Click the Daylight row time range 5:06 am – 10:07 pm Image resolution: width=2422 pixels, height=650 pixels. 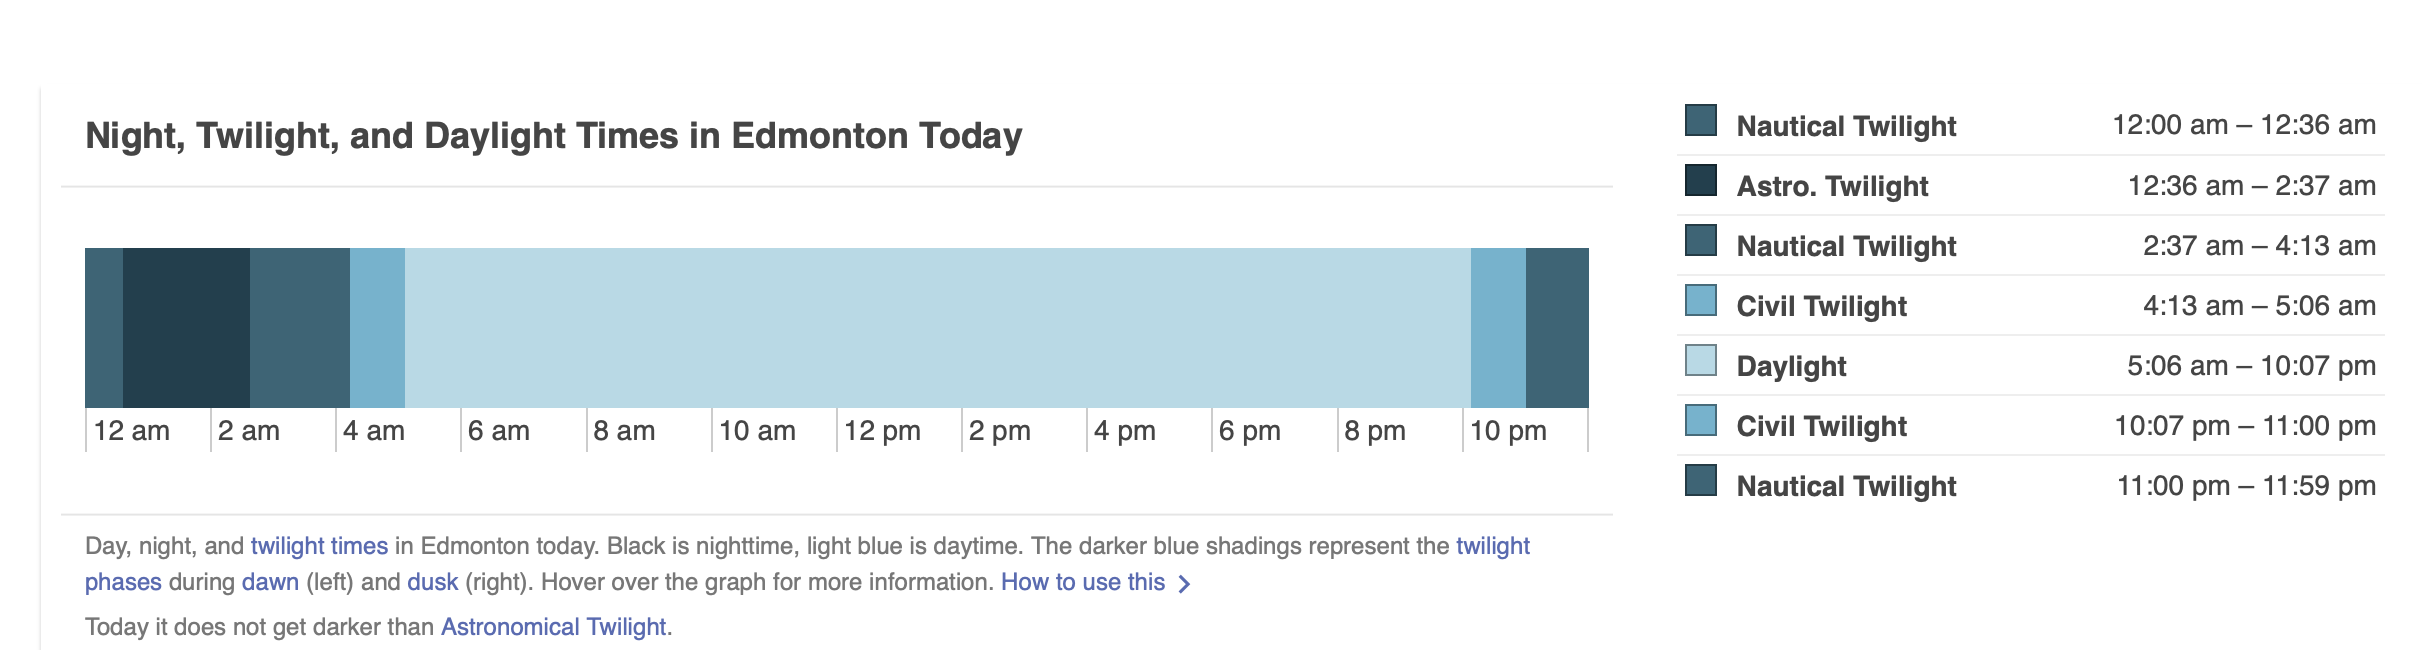2251,365
